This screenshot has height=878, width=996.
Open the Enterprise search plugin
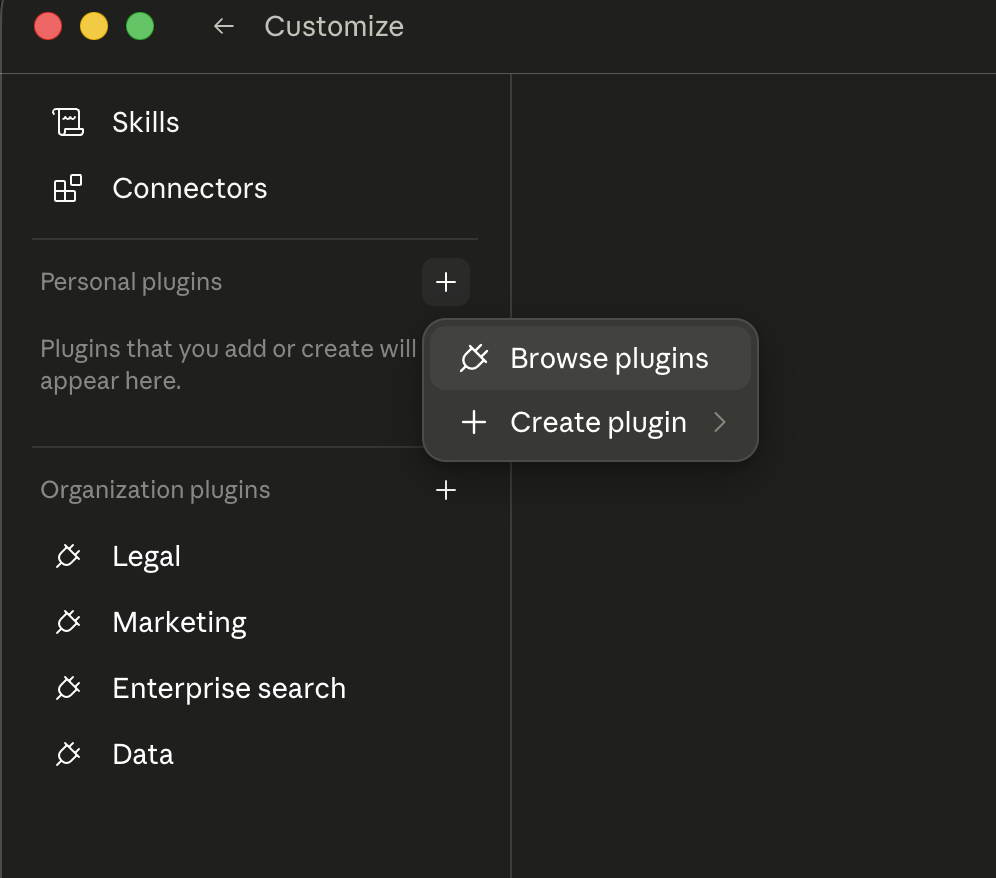pyautogui.click(x=254, y=688)
